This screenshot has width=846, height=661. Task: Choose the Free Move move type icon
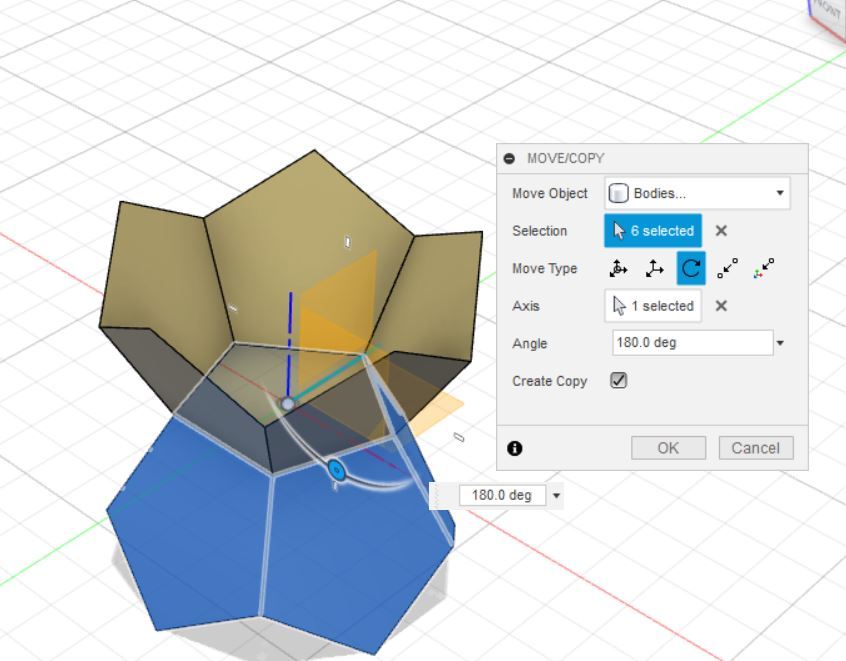click(x=618, y=268)
